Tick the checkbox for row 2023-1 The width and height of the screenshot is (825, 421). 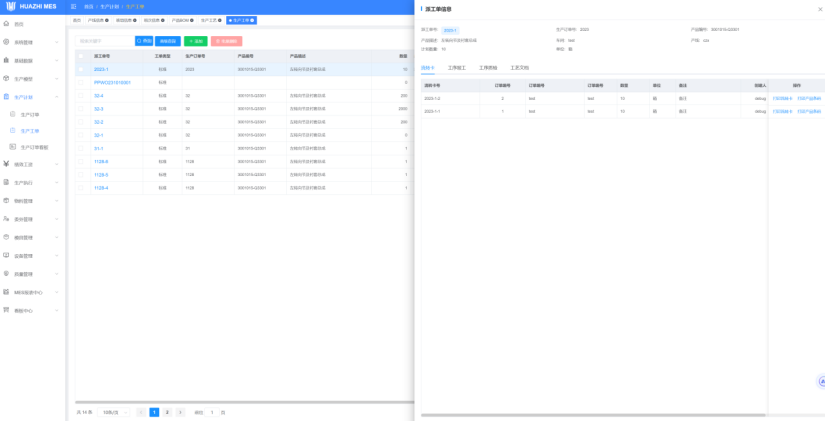click(x=82, y=70)
